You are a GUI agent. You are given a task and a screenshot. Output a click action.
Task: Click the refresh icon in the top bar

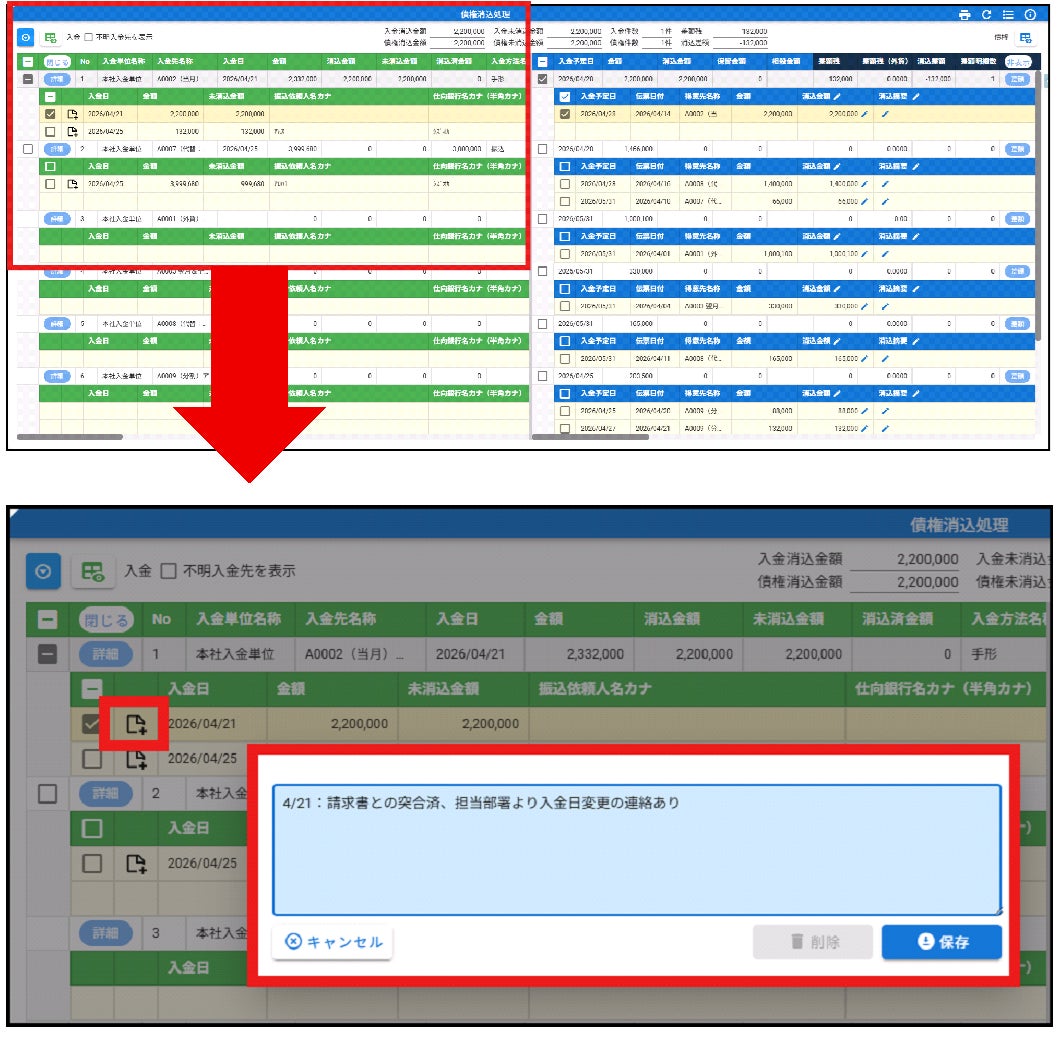986,15
